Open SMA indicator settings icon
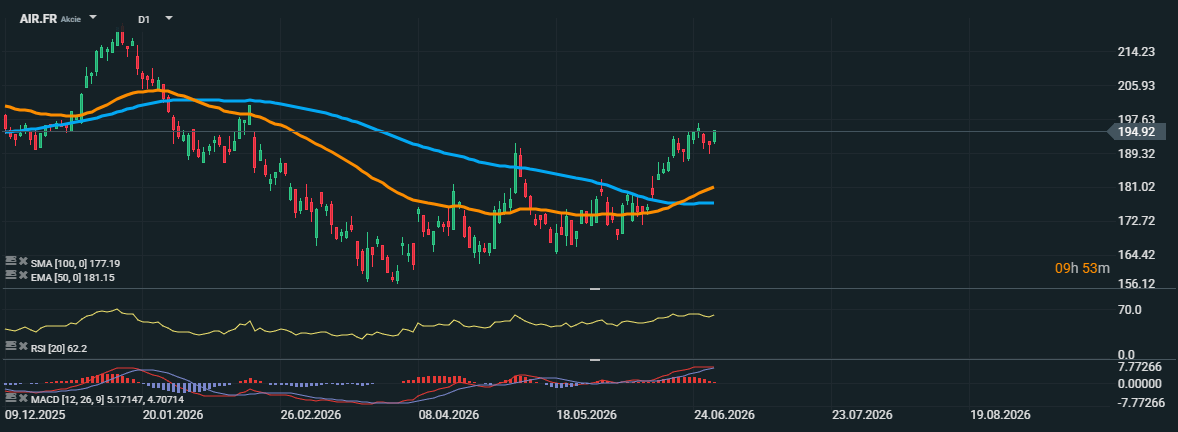Viewport: 1178px width, 432px height. [x=11, y=262]
